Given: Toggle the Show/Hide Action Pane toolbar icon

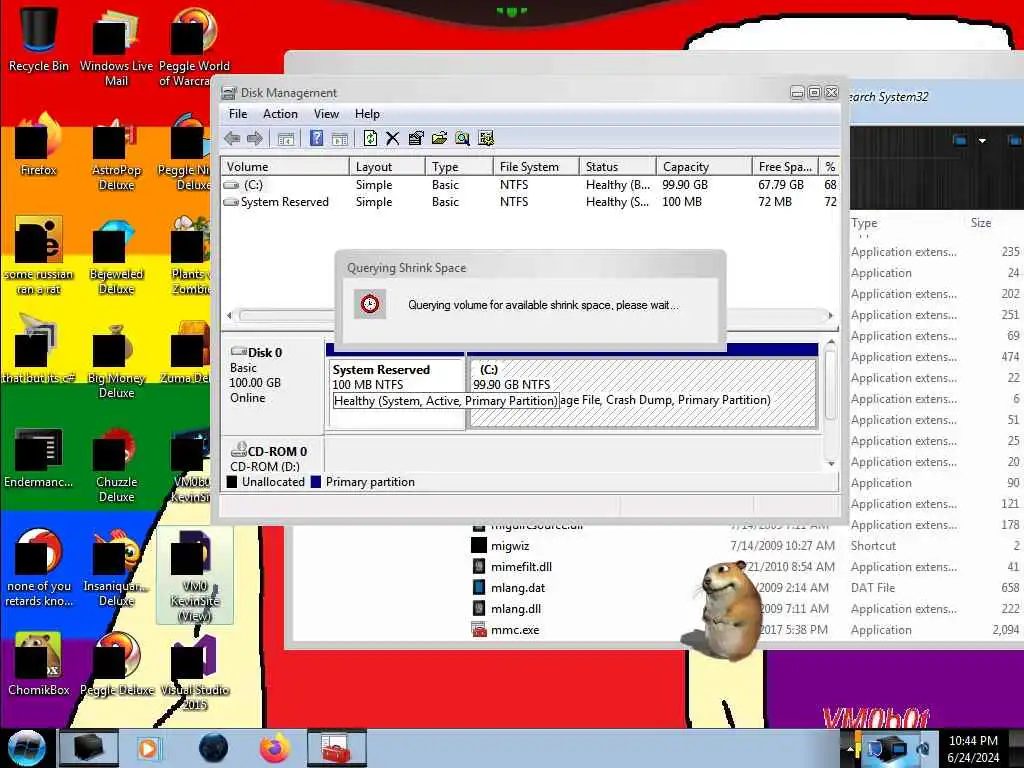Looking at the screenshot, I should tap(340, 138).
